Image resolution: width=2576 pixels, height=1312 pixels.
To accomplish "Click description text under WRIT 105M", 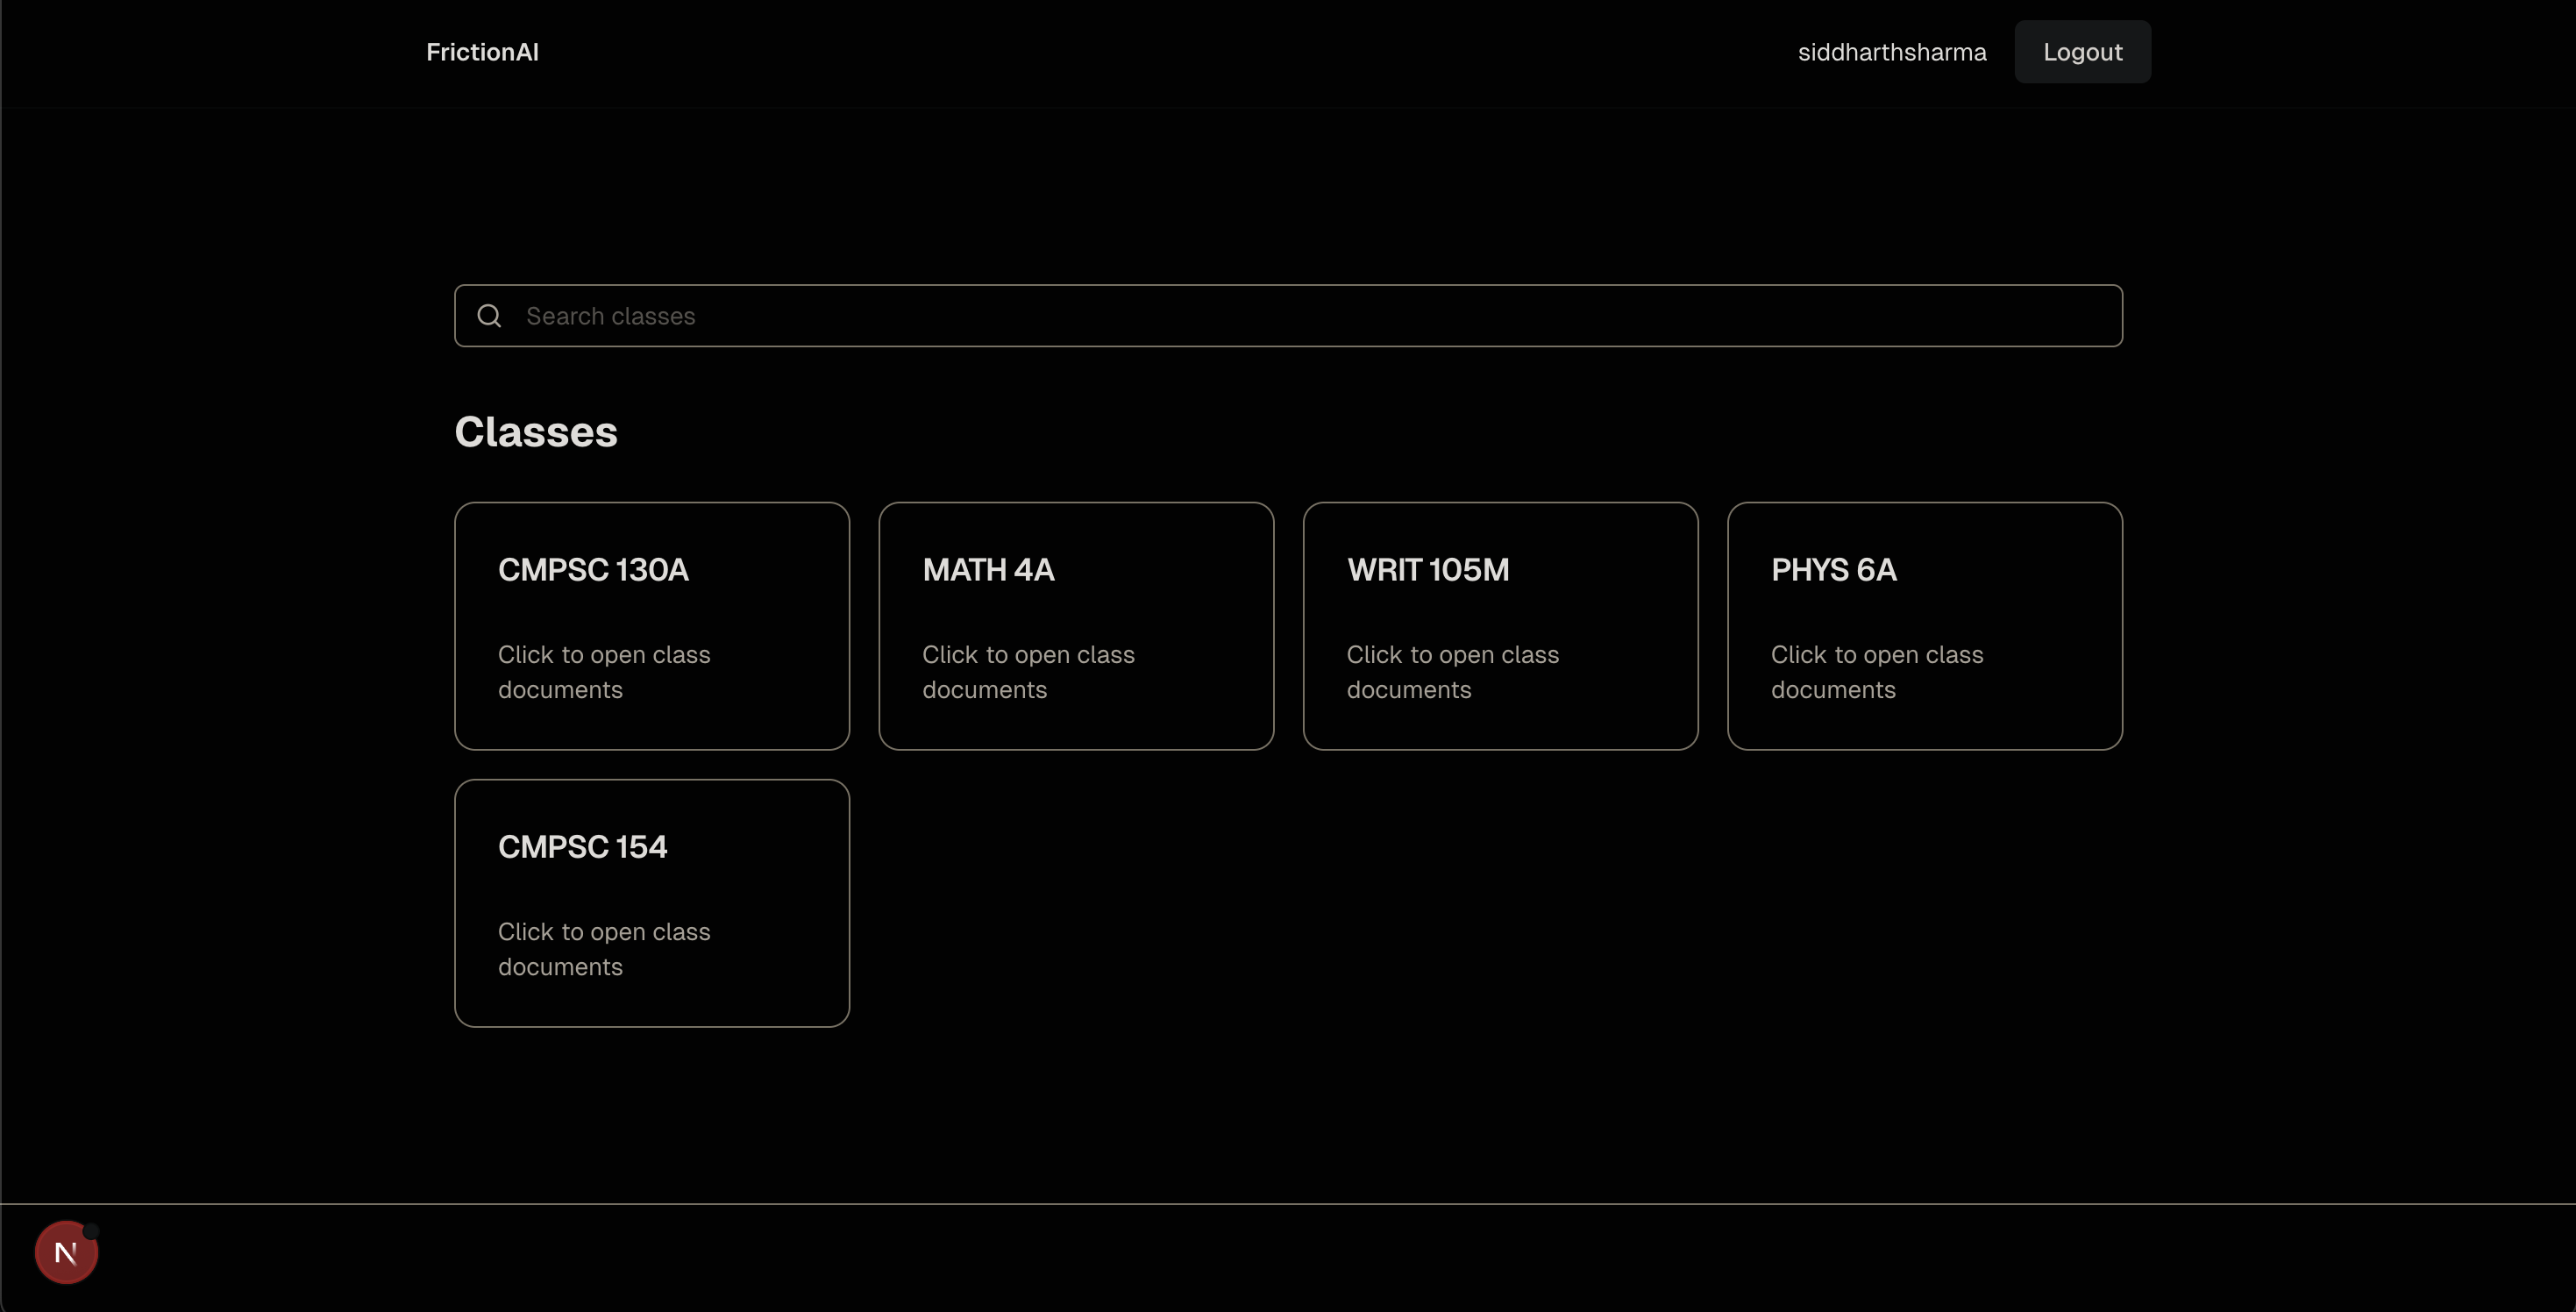I will coord(1452,672).
